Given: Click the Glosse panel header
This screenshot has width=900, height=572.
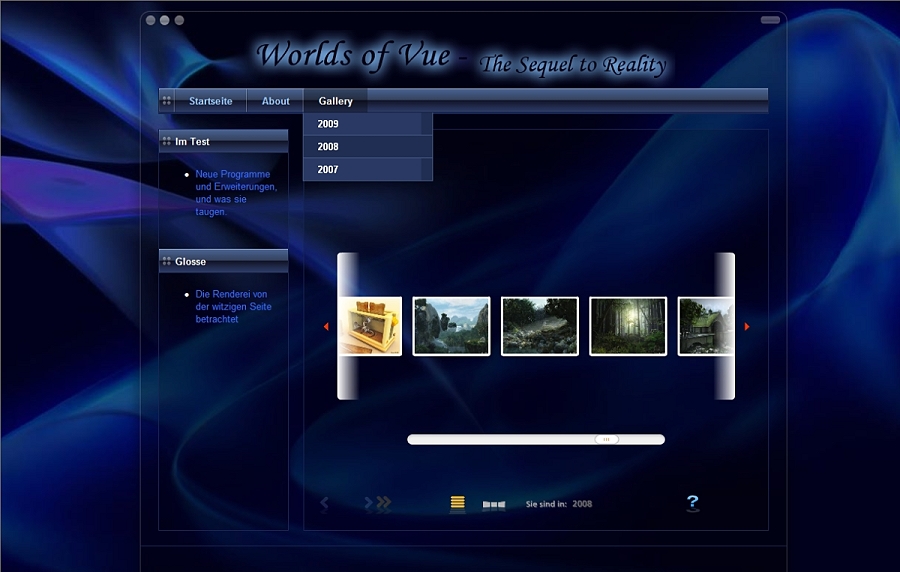Looking at the screenshot, I should click(223, 261).
